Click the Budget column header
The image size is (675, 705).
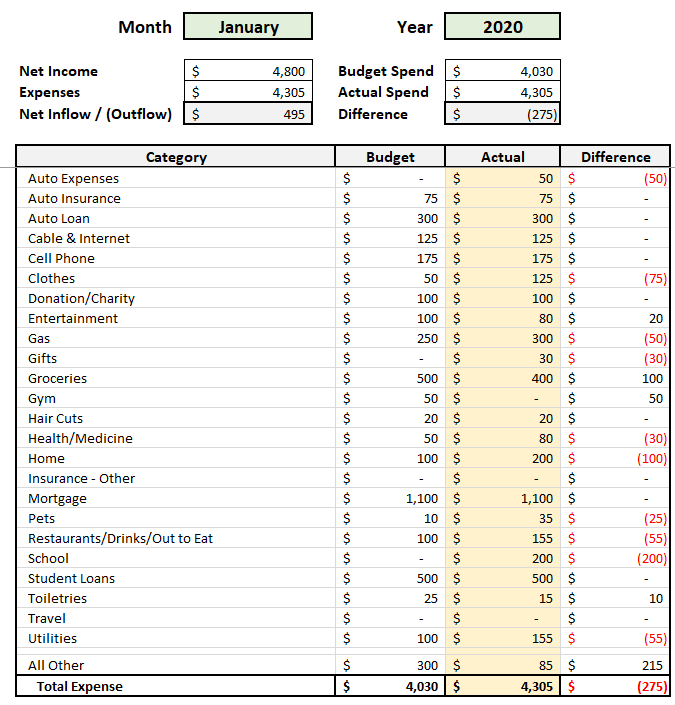point(390,156)
